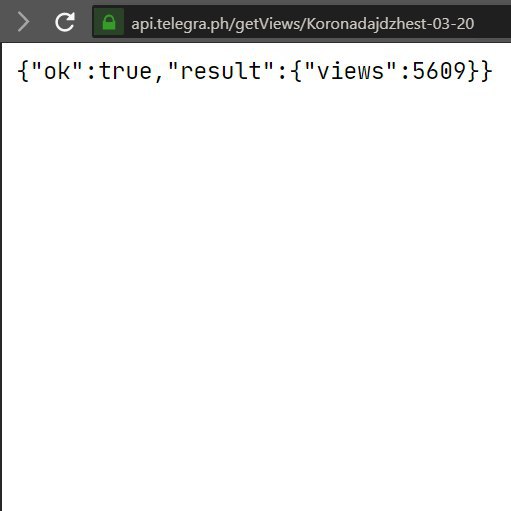
Task: Click the colon after "result"
Action: [x=282, y=72]
